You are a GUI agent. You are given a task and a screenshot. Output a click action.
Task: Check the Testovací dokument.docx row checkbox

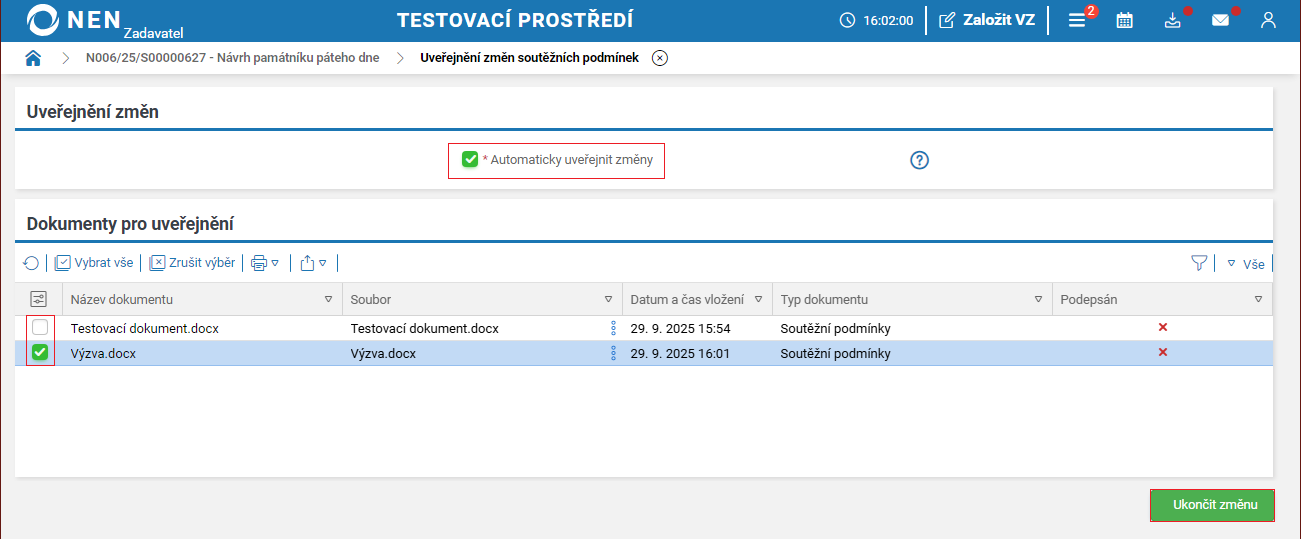click(40, 327)
